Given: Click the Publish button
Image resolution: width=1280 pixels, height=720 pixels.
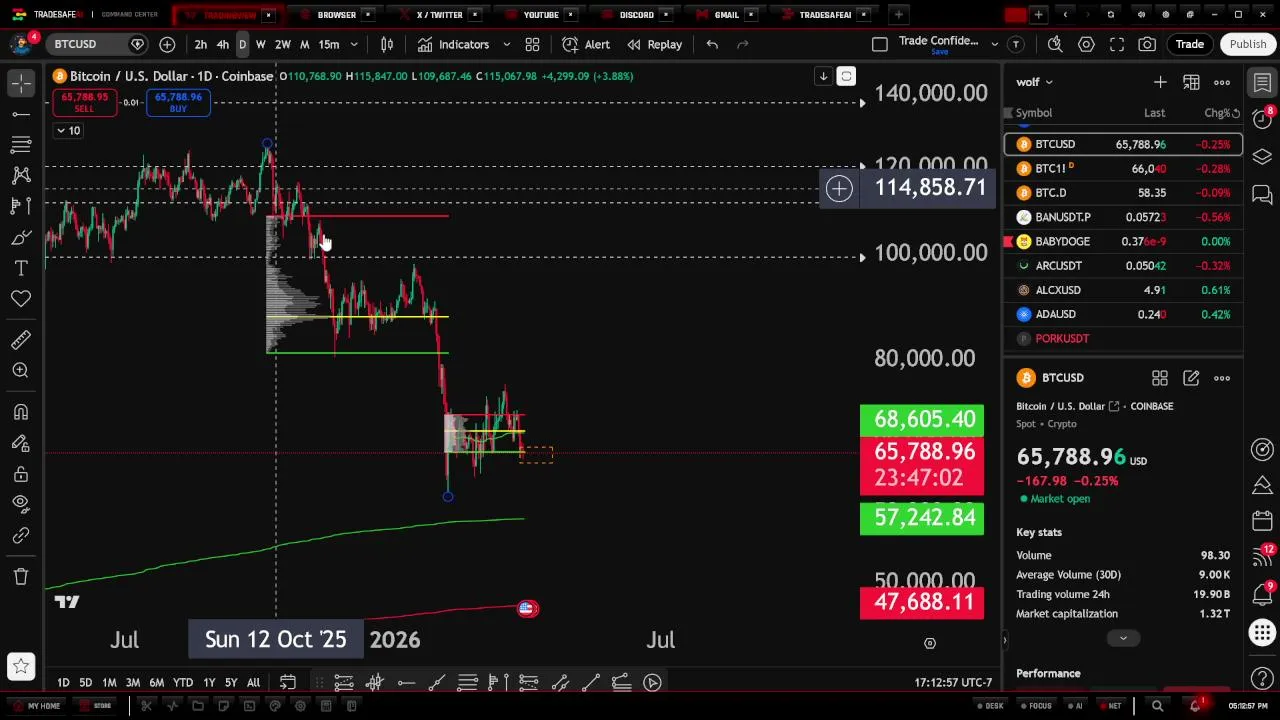Looking at the screenshot, I should [1248, 44].
